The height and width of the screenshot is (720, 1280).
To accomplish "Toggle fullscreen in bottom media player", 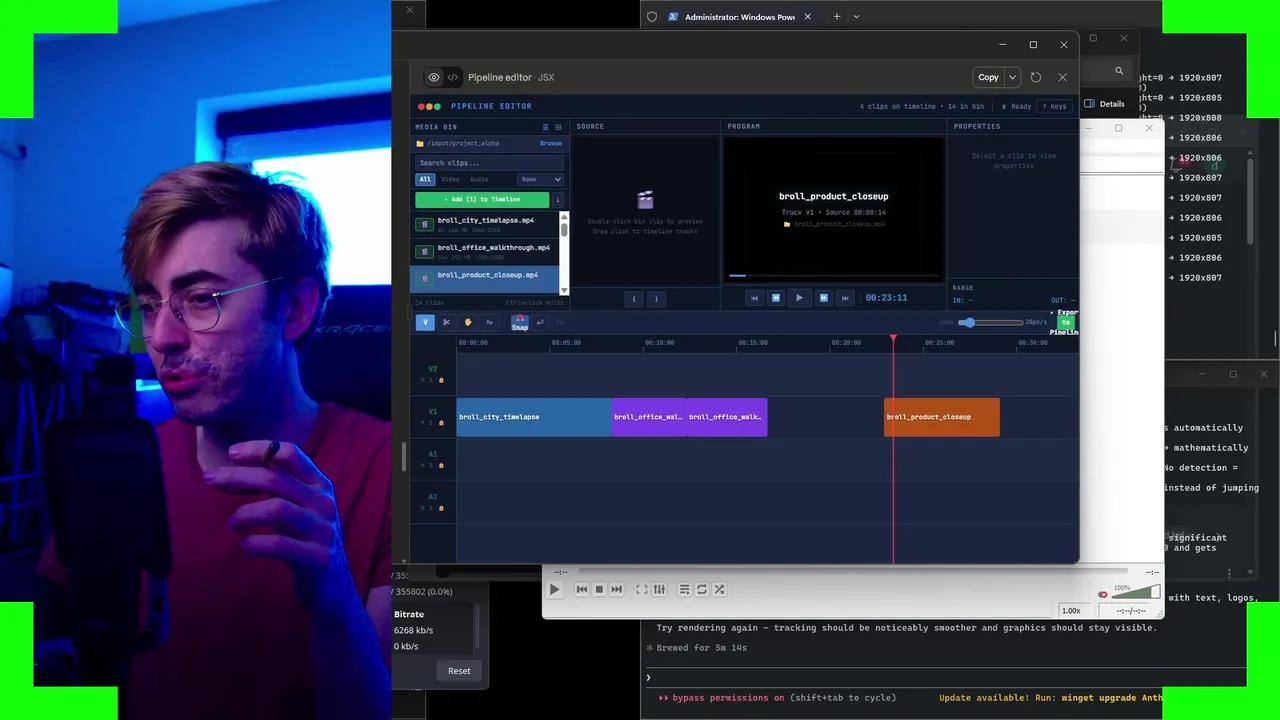I will coord(642,589).
